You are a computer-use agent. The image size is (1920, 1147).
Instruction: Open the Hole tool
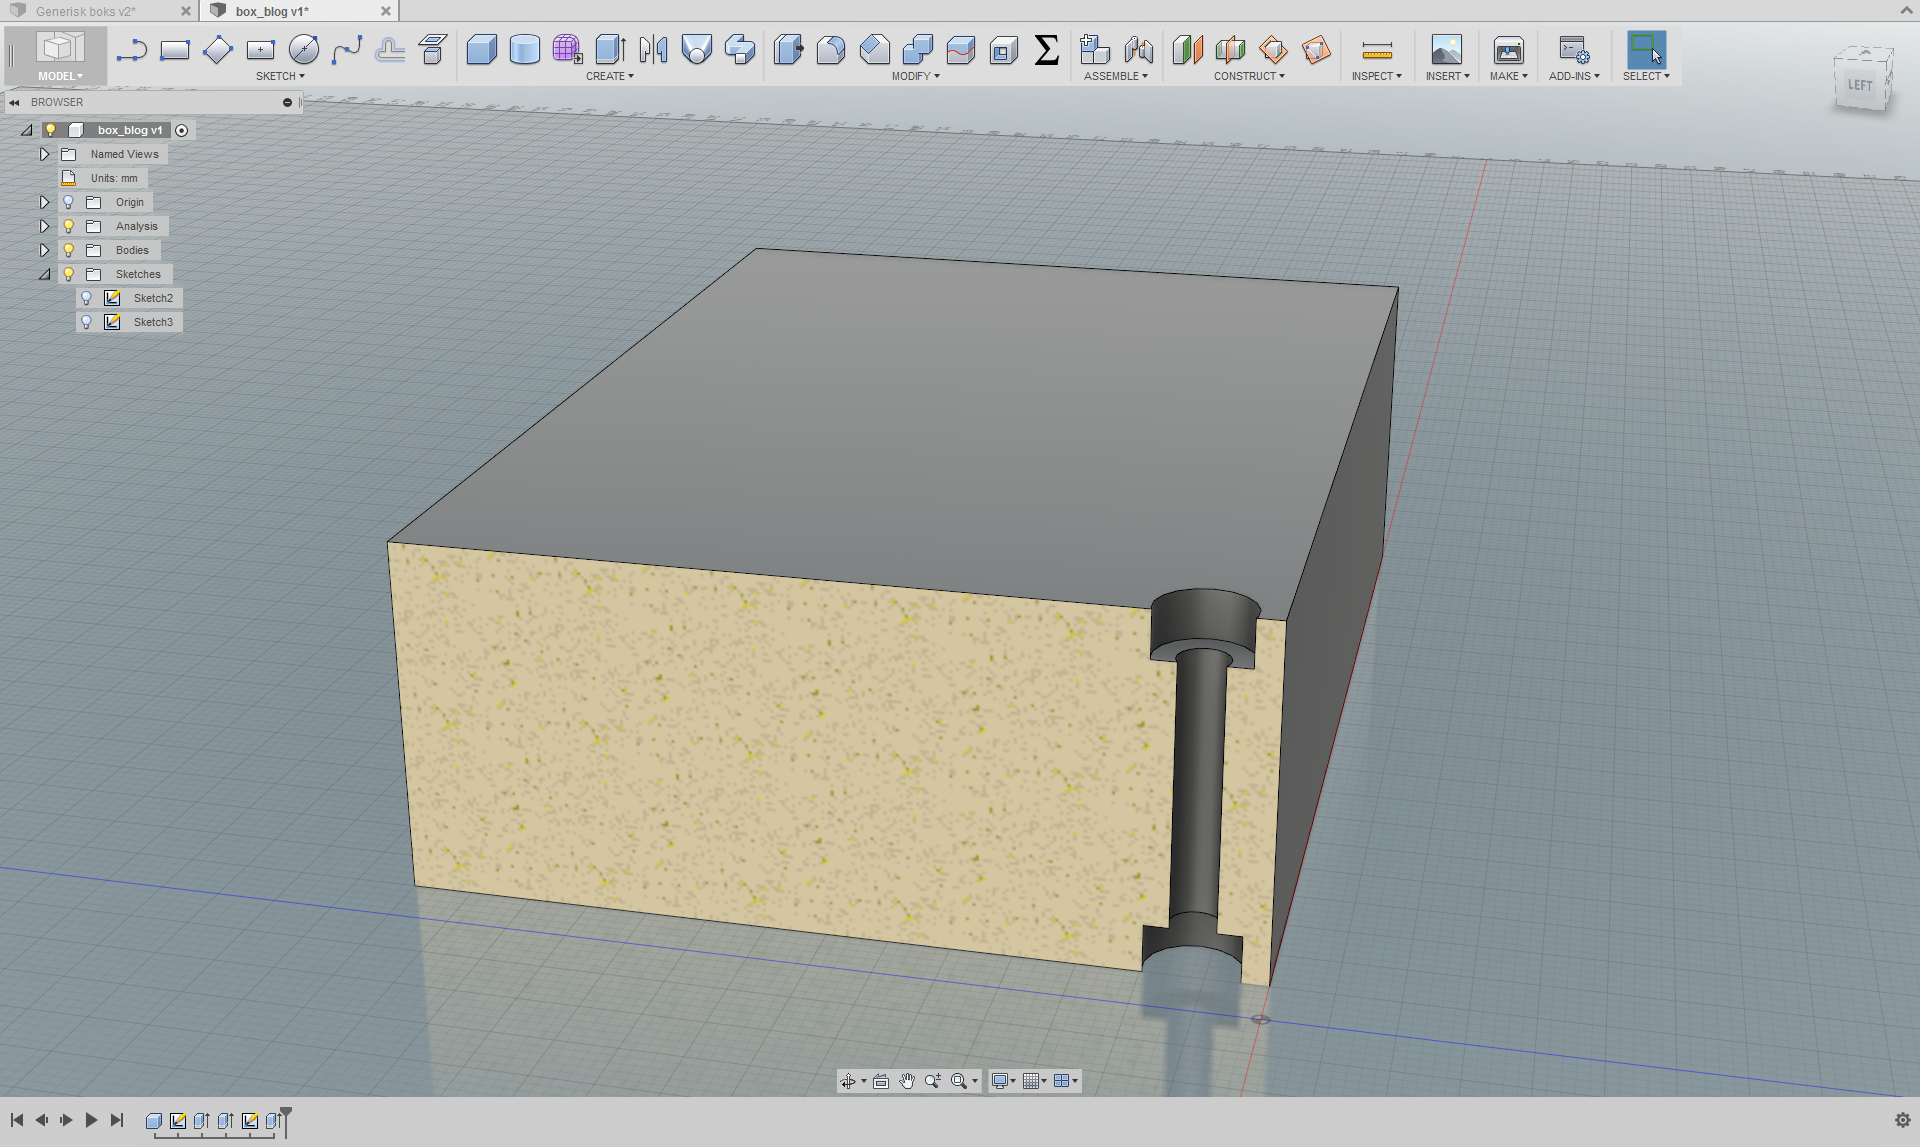[x=697, y=49]
